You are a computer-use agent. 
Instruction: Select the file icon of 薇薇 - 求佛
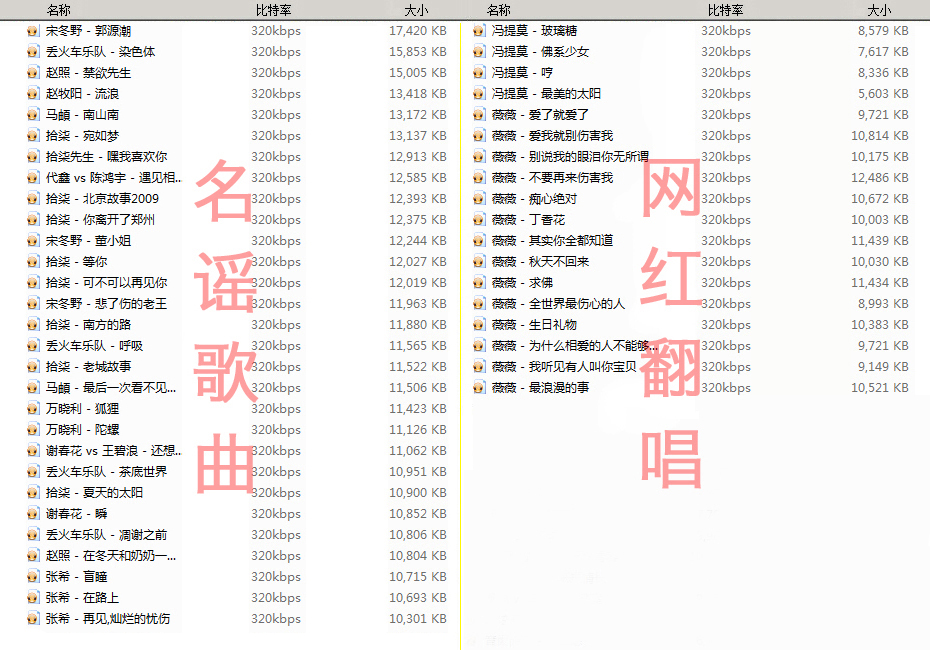(479, 283)
